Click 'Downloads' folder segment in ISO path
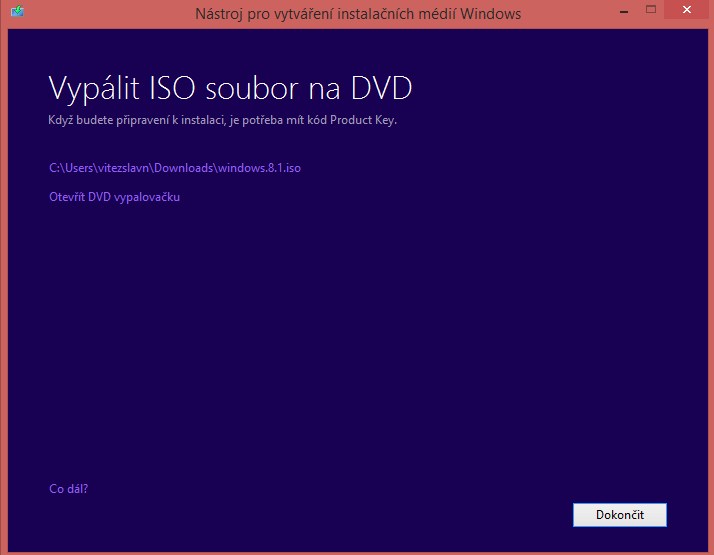The height and width of the screenshot is (555, 714). click(184, 168)
